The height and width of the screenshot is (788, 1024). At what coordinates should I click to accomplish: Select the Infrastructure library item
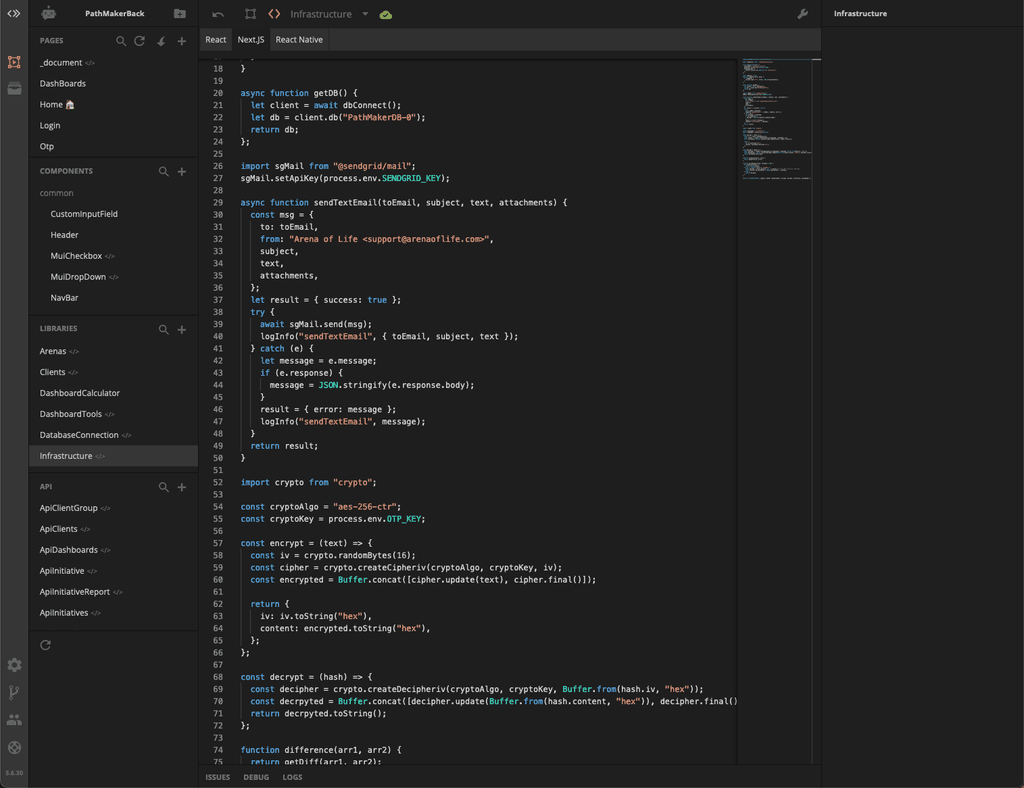click(x=114, y=456)
